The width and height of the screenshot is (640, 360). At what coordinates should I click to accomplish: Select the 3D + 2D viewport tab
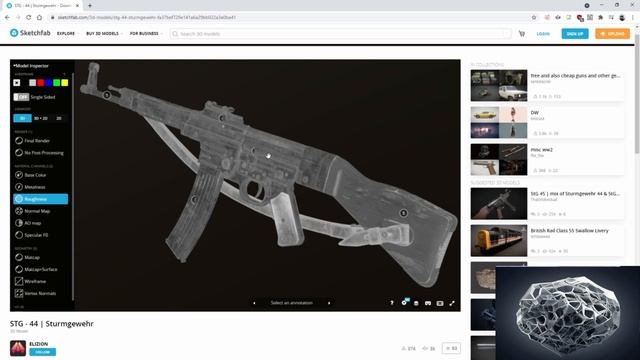(41, 118)
